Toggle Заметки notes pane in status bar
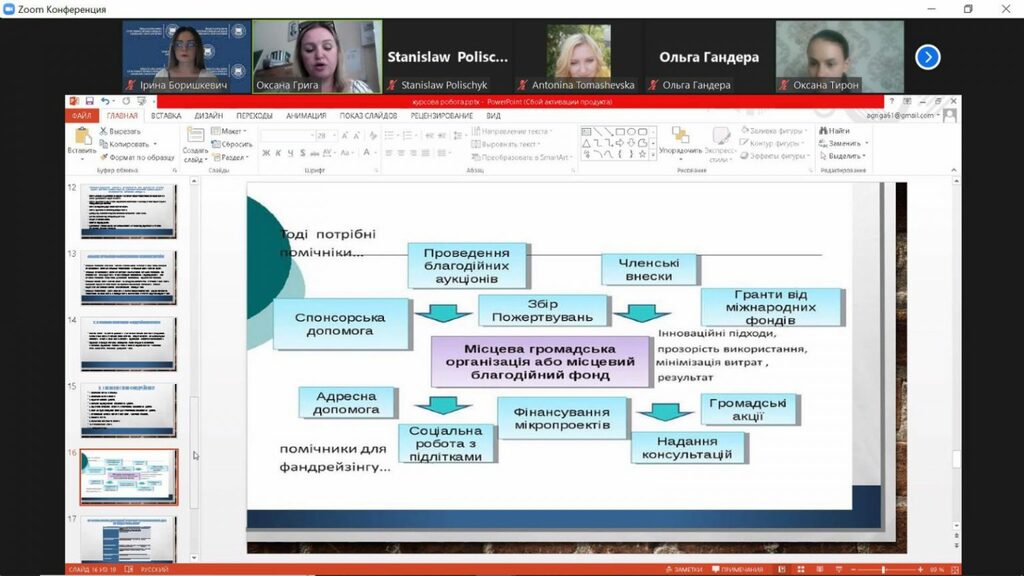The height and width of the screenshot is (576, 1024). coord(684,569)
